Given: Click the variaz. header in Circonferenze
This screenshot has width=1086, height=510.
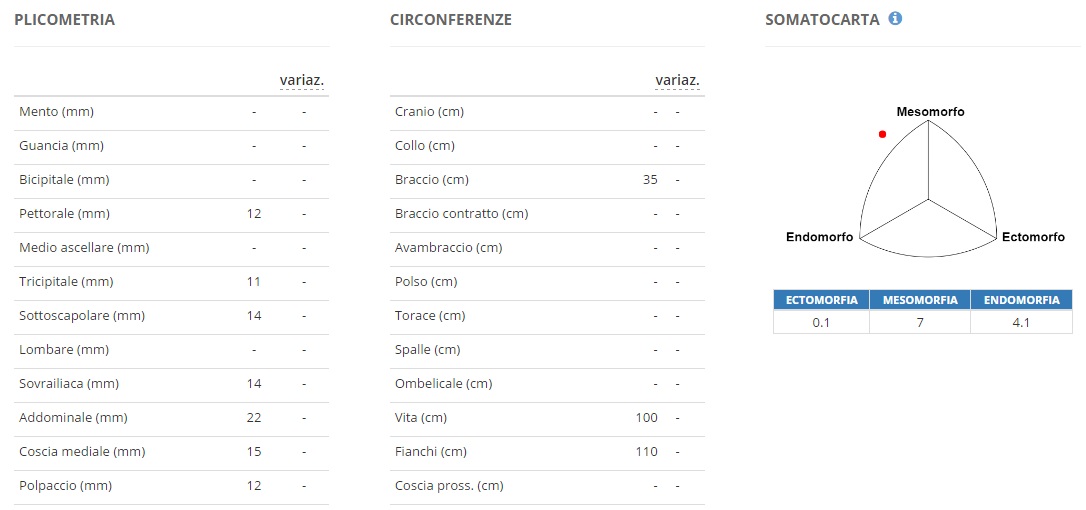Looking at the screenshot, I should click(x=677, y=80).
